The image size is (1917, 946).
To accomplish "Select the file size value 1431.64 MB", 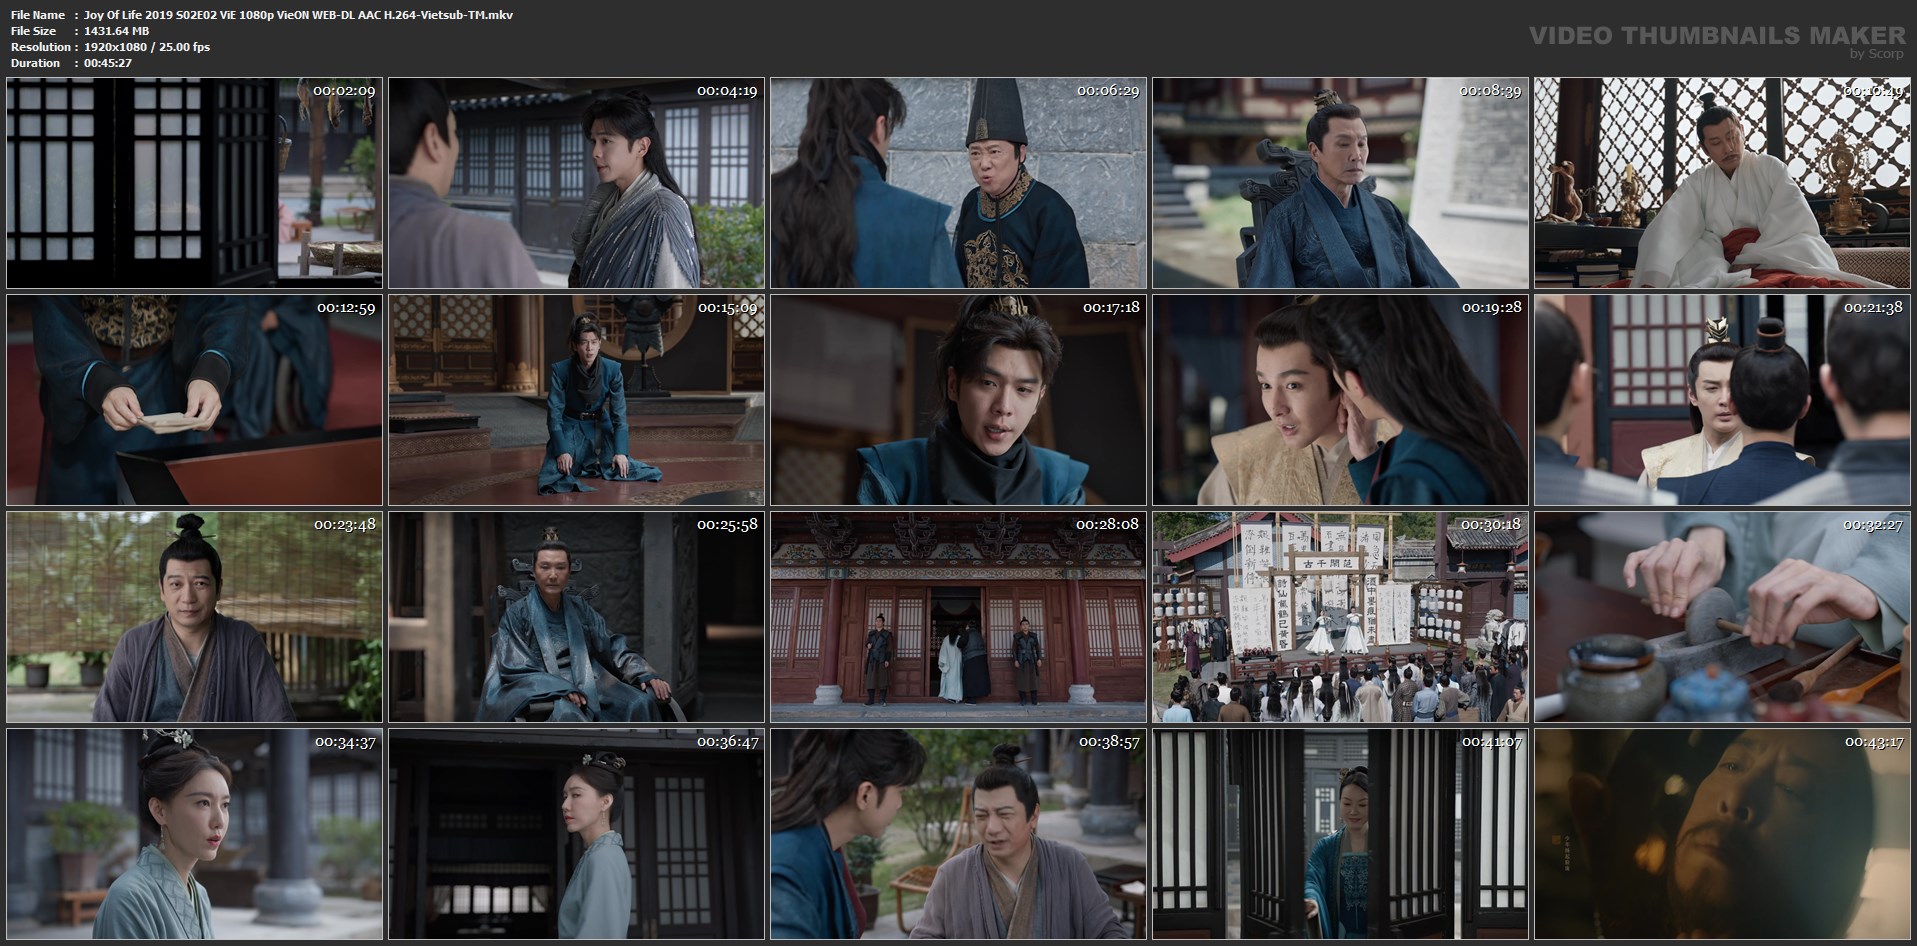I will [116, 31].
